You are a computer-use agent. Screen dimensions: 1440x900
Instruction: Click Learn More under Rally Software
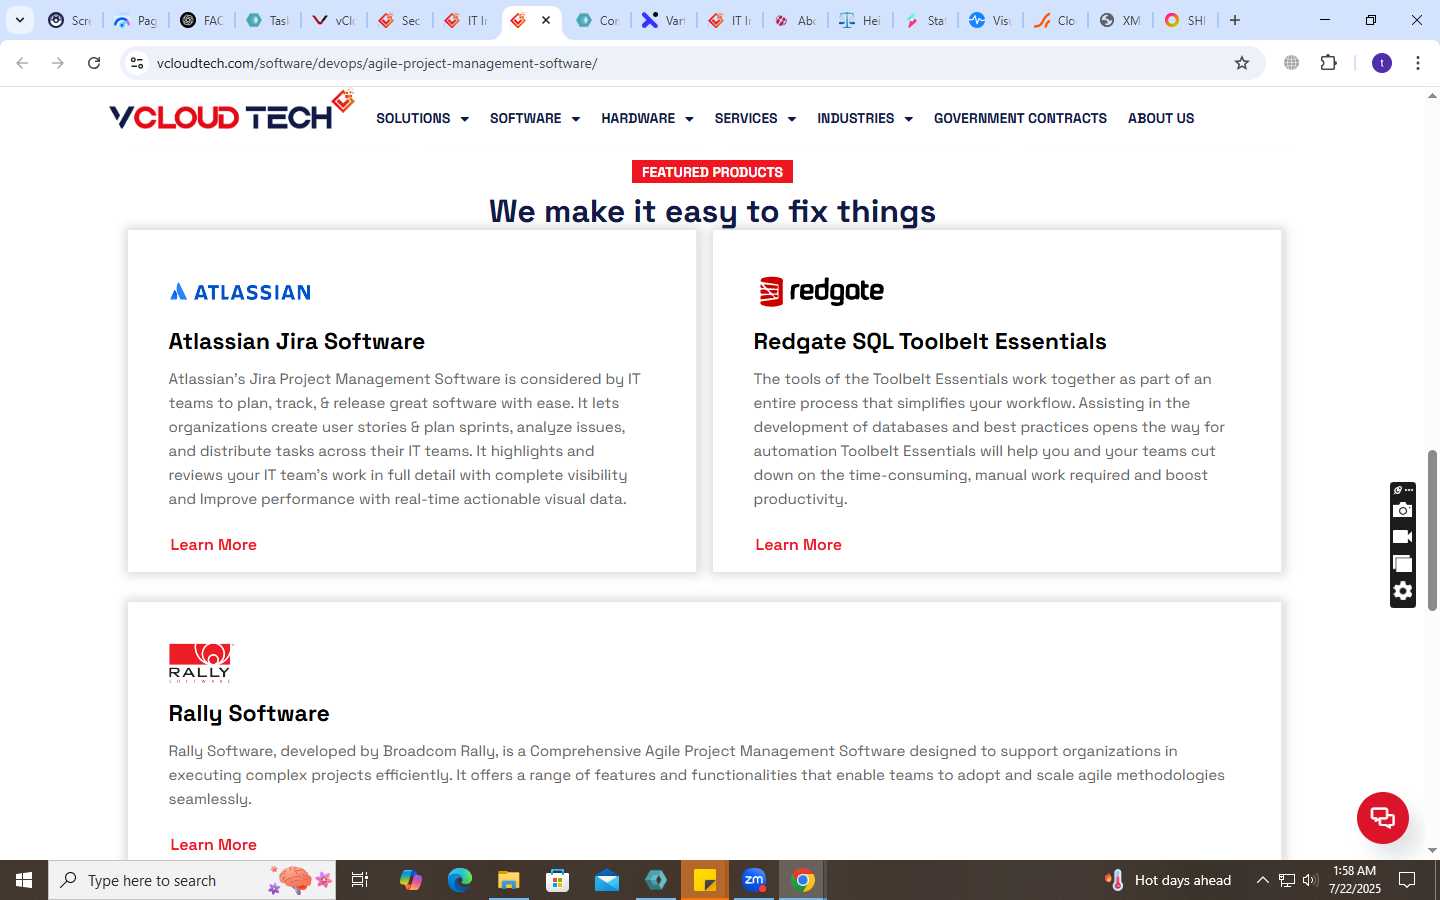pyautogui.click(x=213, y=845)
